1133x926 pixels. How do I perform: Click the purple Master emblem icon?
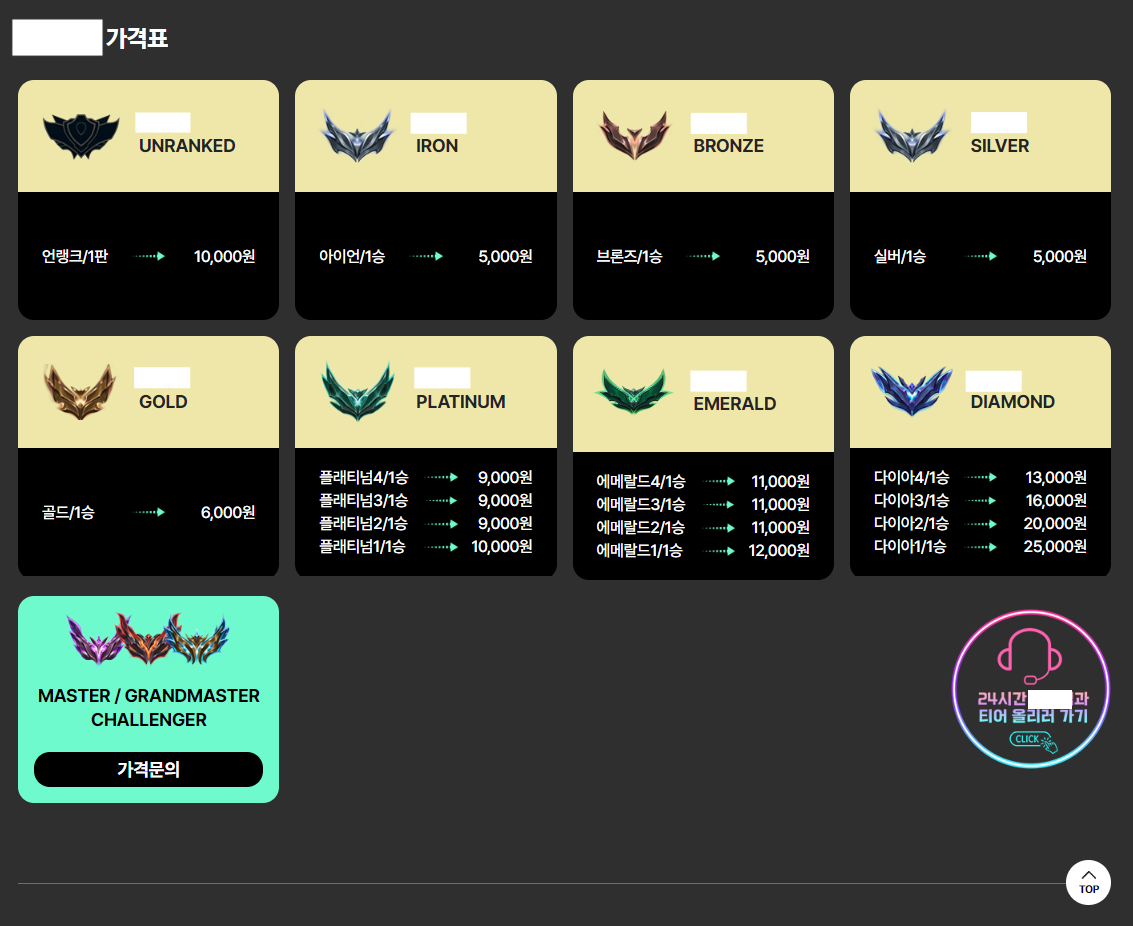[94, 640]
